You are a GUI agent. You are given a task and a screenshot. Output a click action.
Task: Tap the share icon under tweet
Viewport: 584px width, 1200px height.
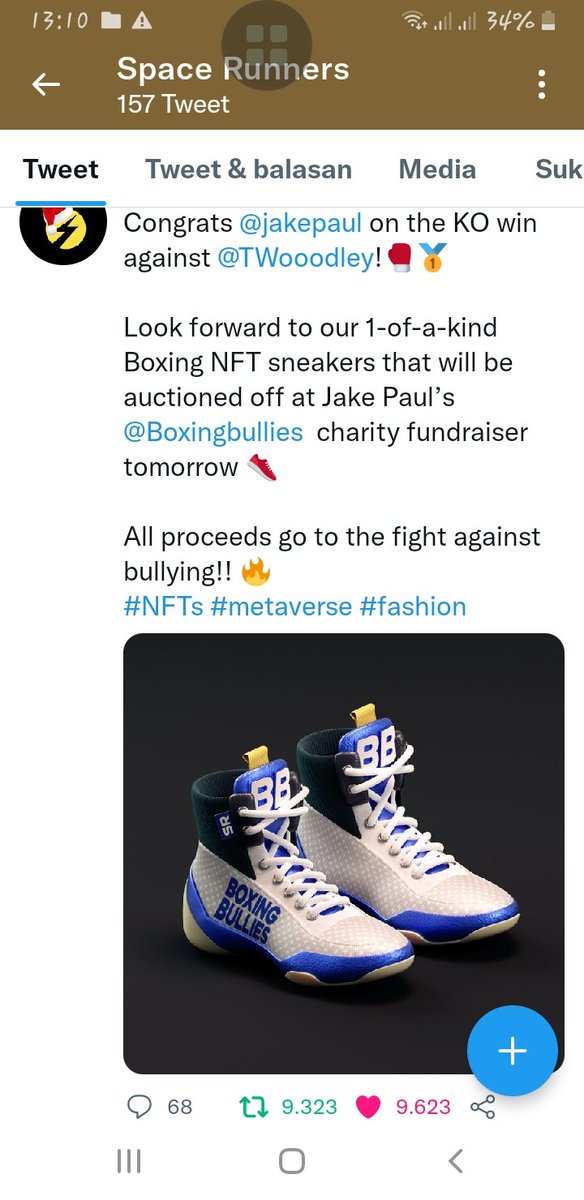[483, 1106]
